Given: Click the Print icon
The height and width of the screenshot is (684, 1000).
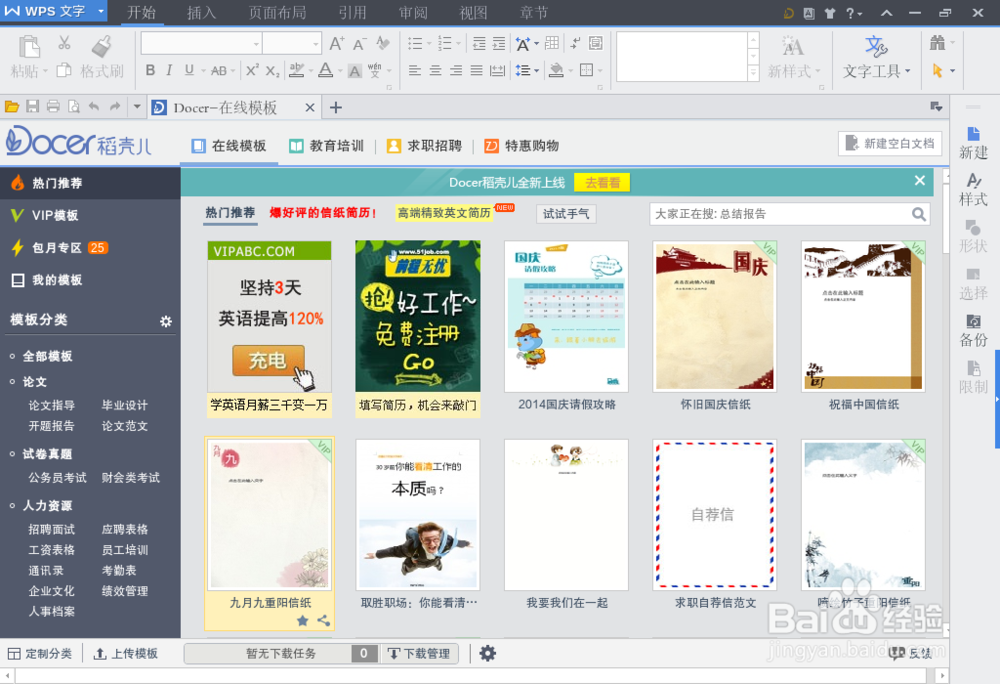Looking at the screenshot, I should point(54,106).
